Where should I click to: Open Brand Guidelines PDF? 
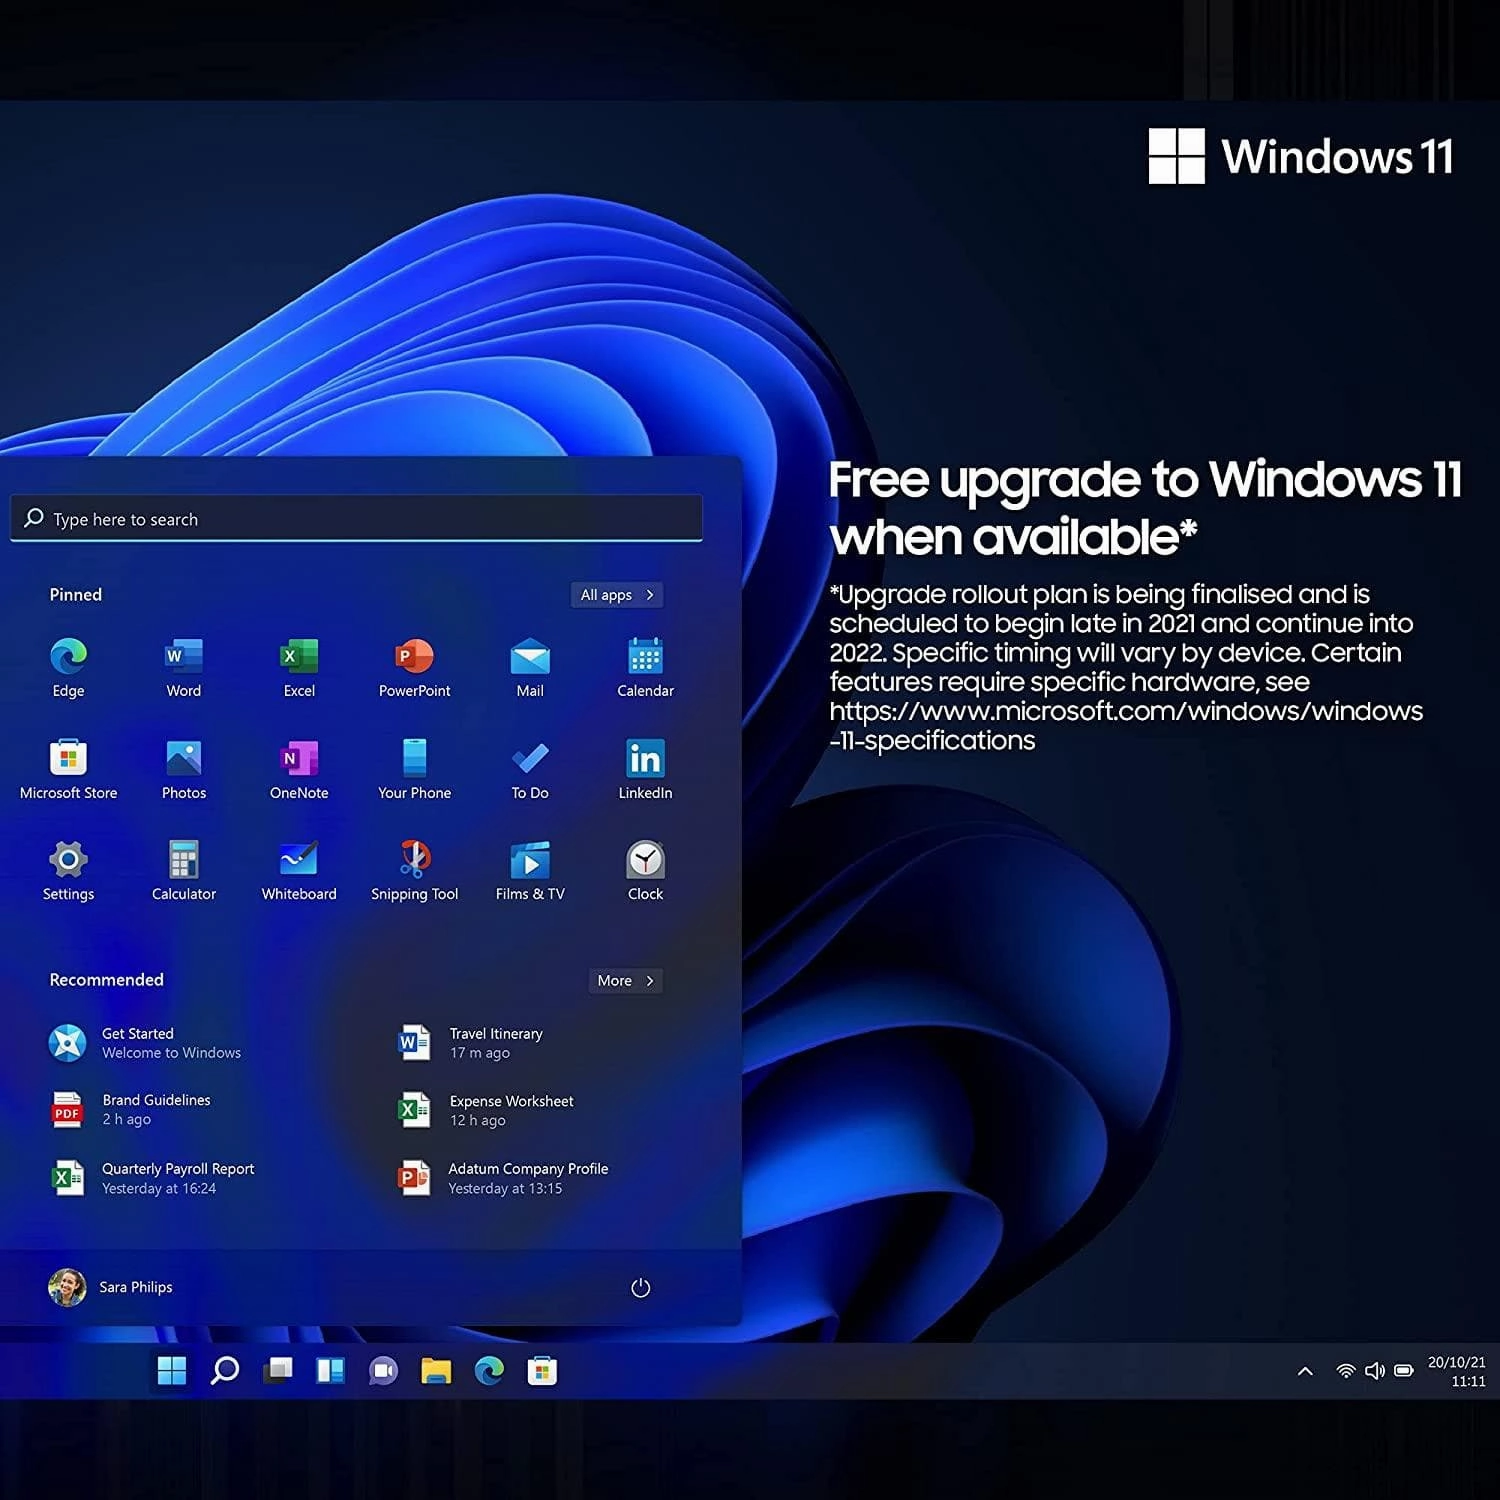click(x=131, y=1109)
